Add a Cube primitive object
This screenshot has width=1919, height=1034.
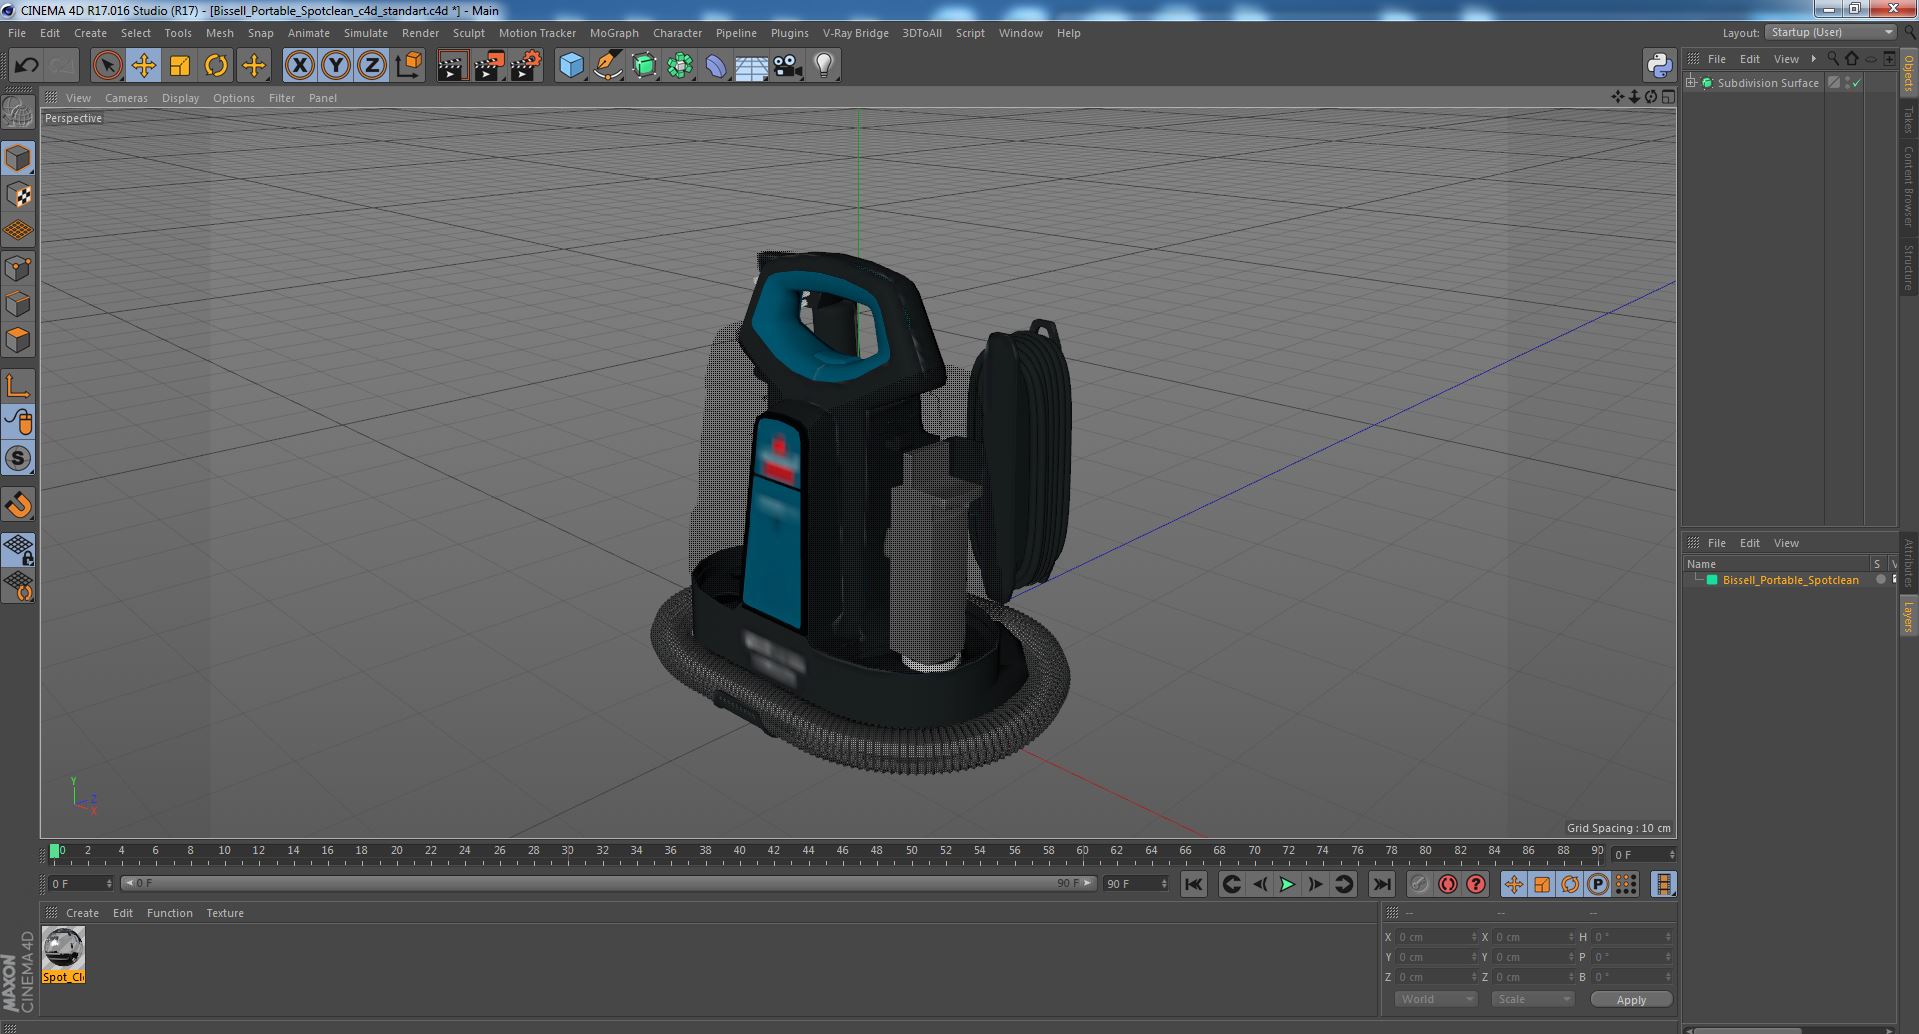[x=571, y=66]
